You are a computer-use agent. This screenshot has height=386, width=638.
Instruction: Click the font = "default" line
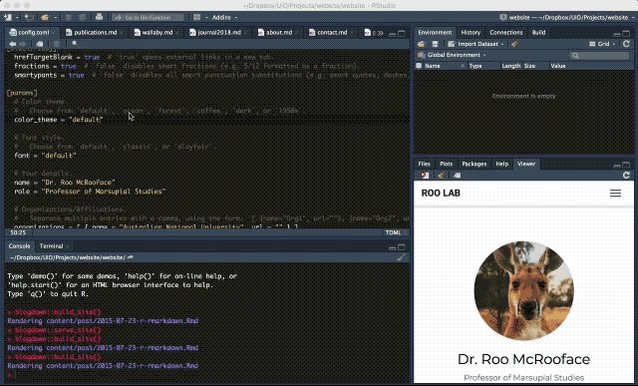[45, 155]
